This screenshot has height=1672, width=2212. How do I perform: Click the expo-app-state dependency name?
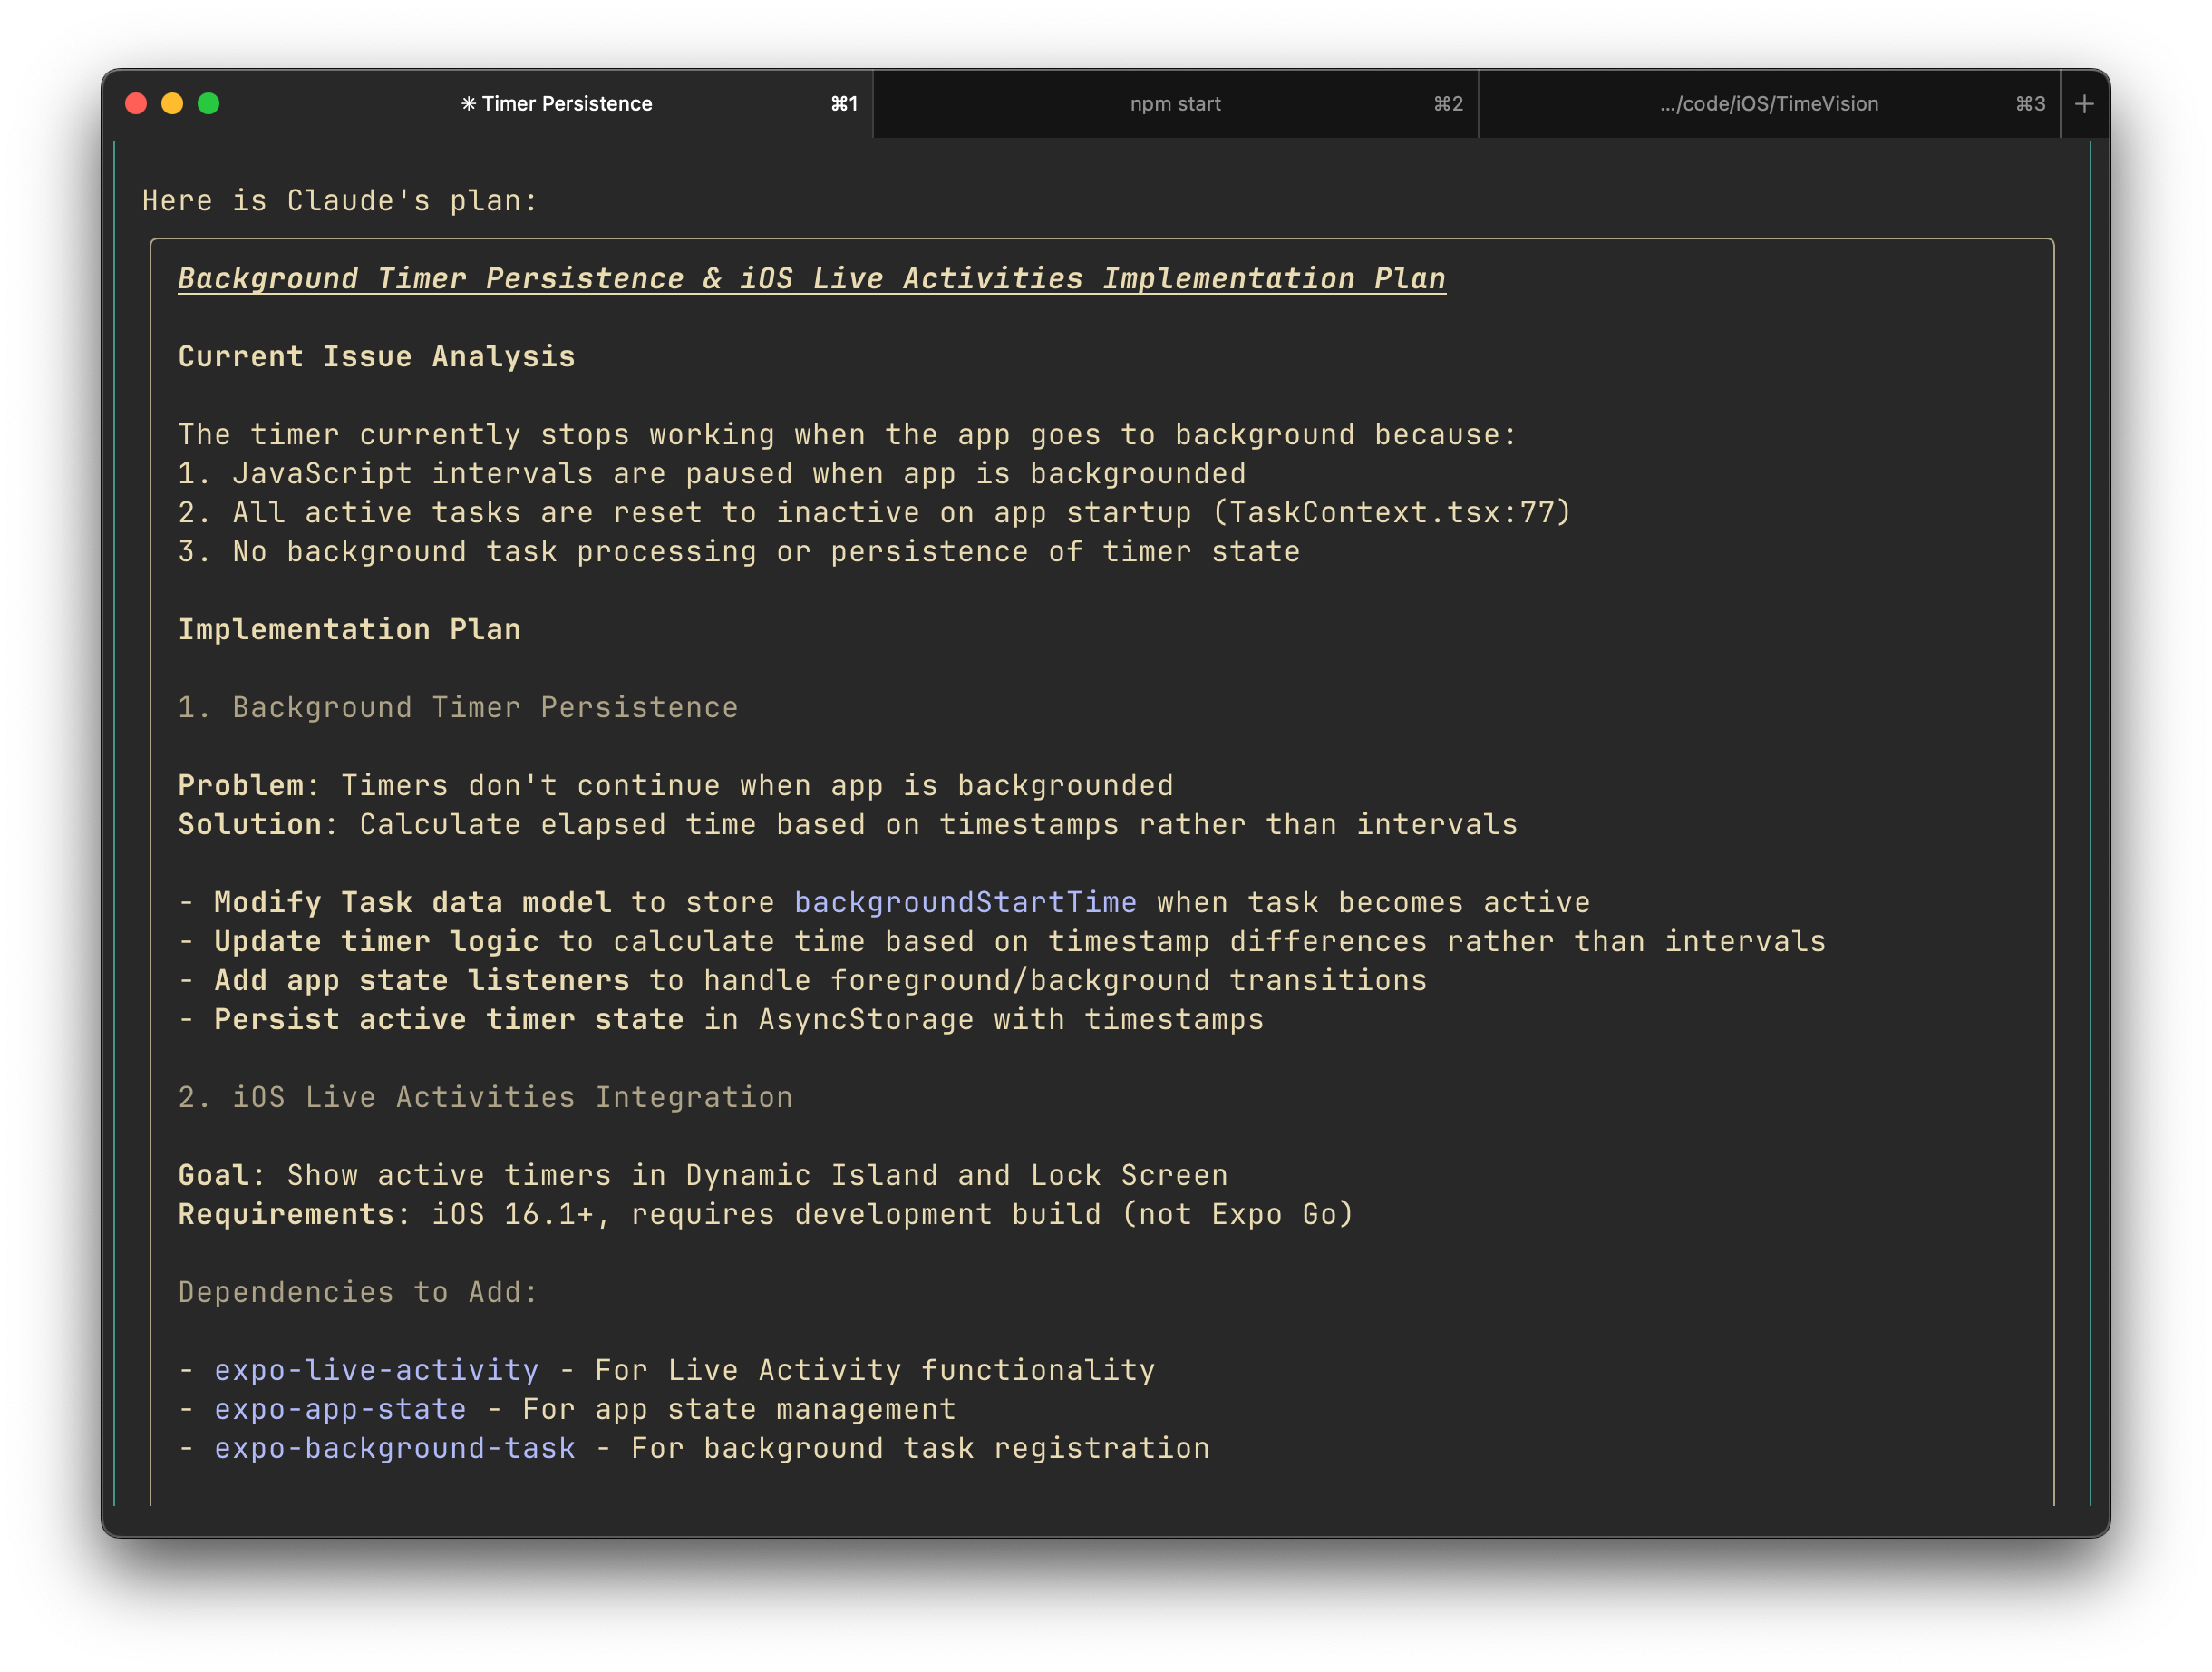(x=340, y=1409)
